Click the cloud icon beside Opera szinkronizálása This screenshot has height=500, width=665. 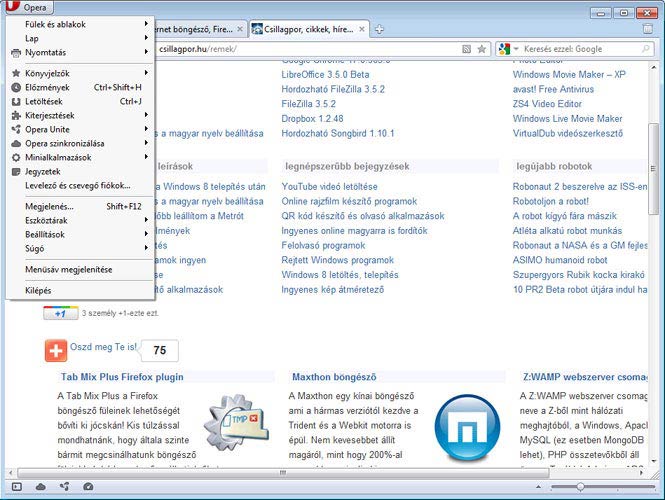coord(16,143)
